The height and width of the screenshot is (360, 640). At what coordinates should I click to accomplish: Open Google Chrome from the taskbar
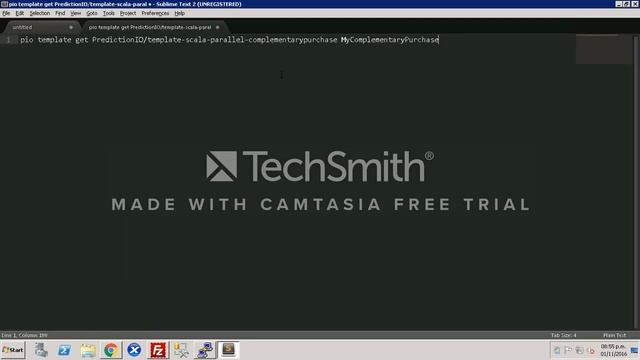pyautogui.click(x=111, y=350)
